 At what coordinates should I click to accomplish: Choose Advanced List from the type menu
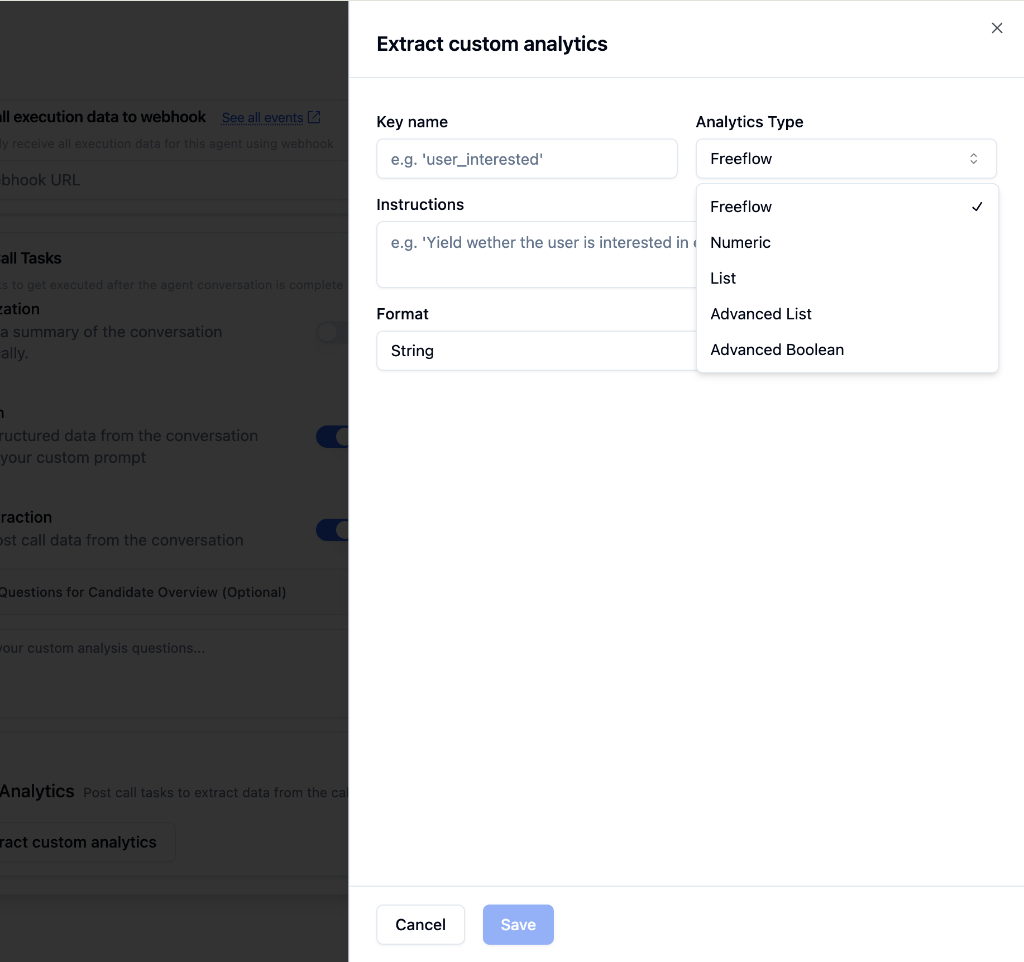click(760, 313)
